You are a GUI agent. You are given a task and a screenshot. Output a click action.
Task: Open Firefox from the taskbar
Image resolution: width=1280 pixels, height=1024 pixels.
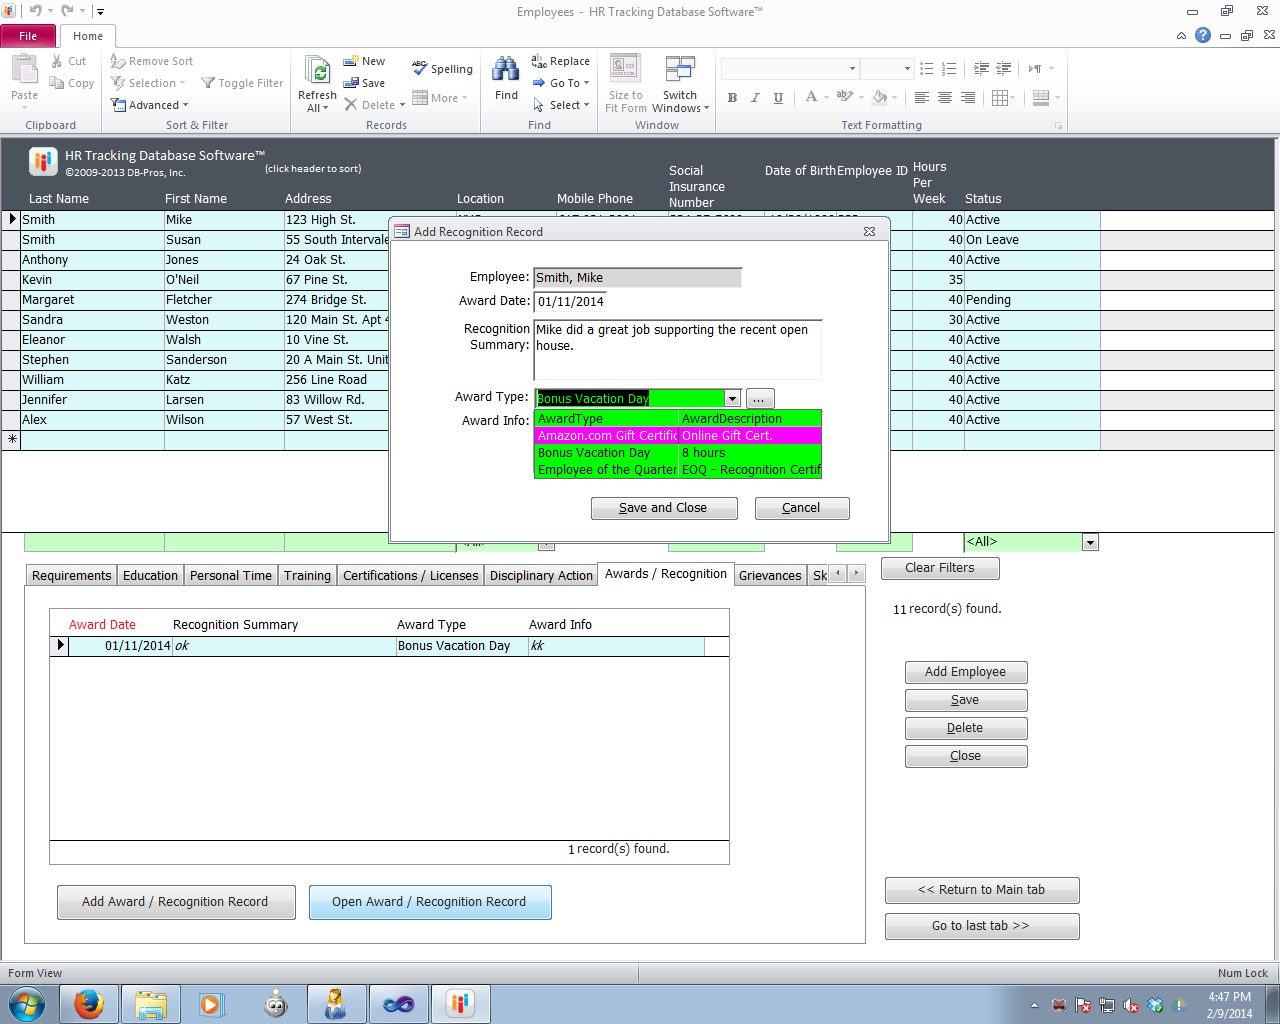point(89,1003)
